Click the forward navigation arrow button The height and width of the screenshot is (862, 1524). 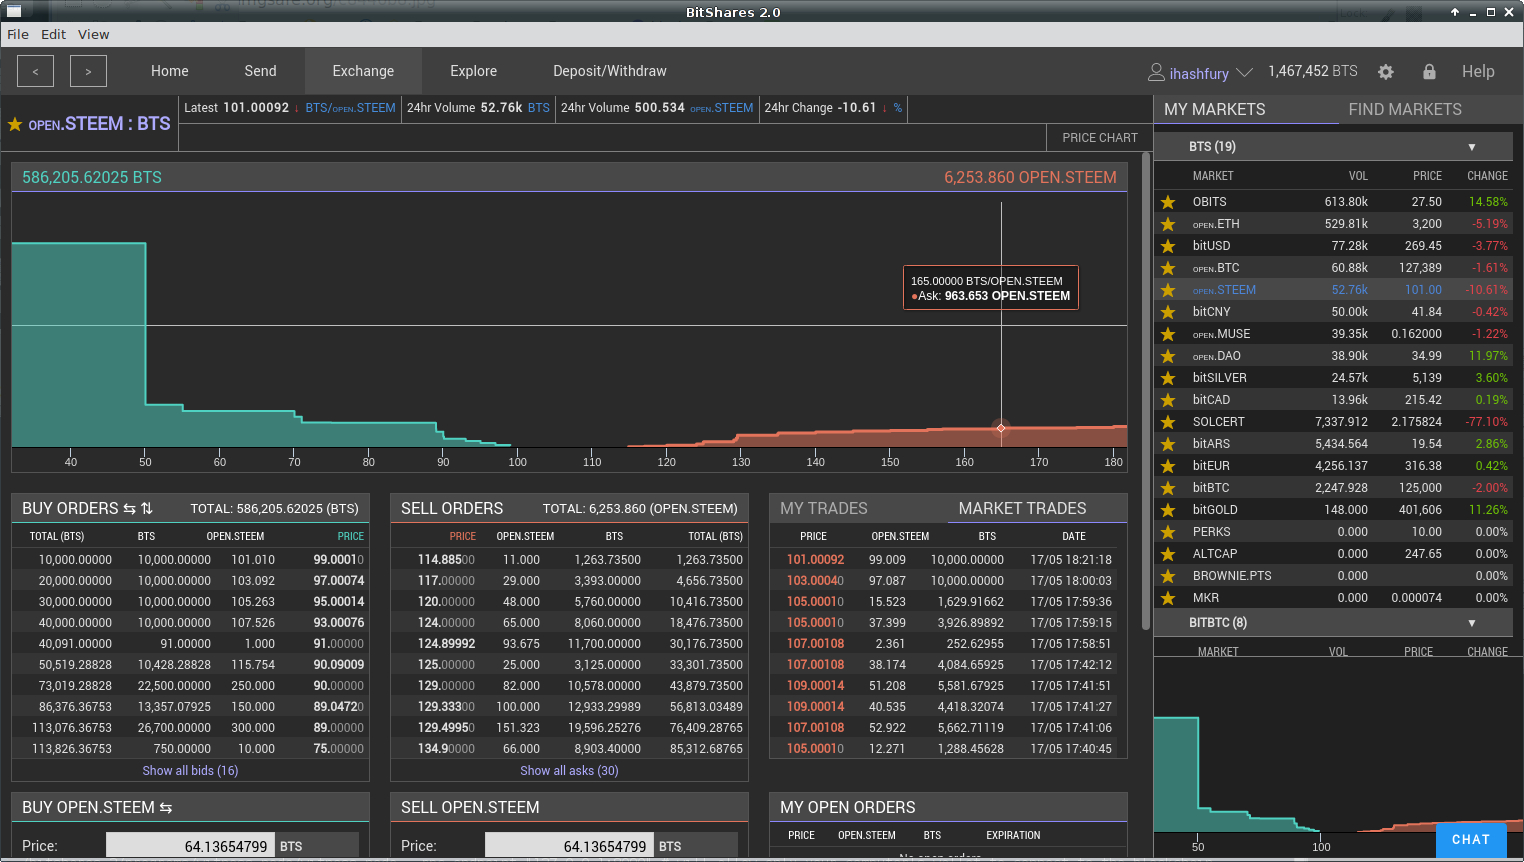(x=88, y=71)
